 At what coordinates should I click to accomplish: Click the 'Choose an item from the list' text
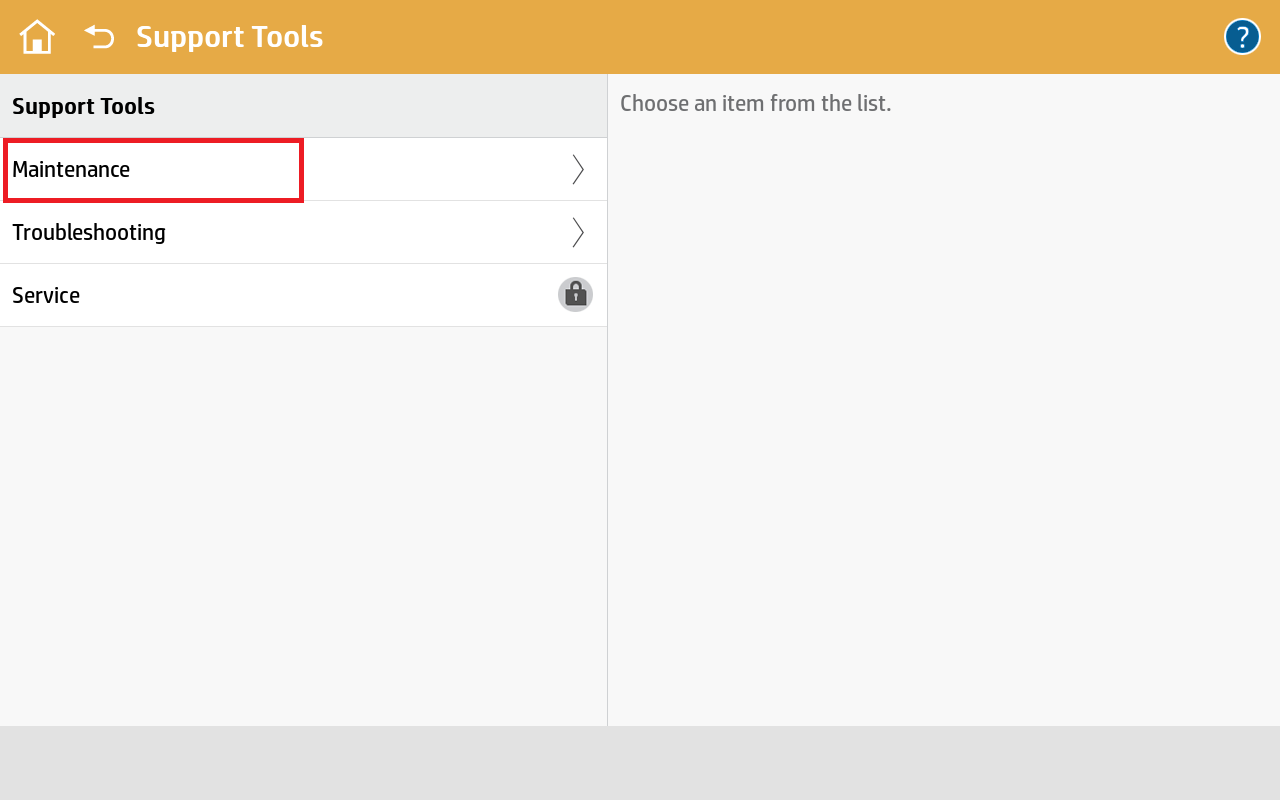pos(755,103)
